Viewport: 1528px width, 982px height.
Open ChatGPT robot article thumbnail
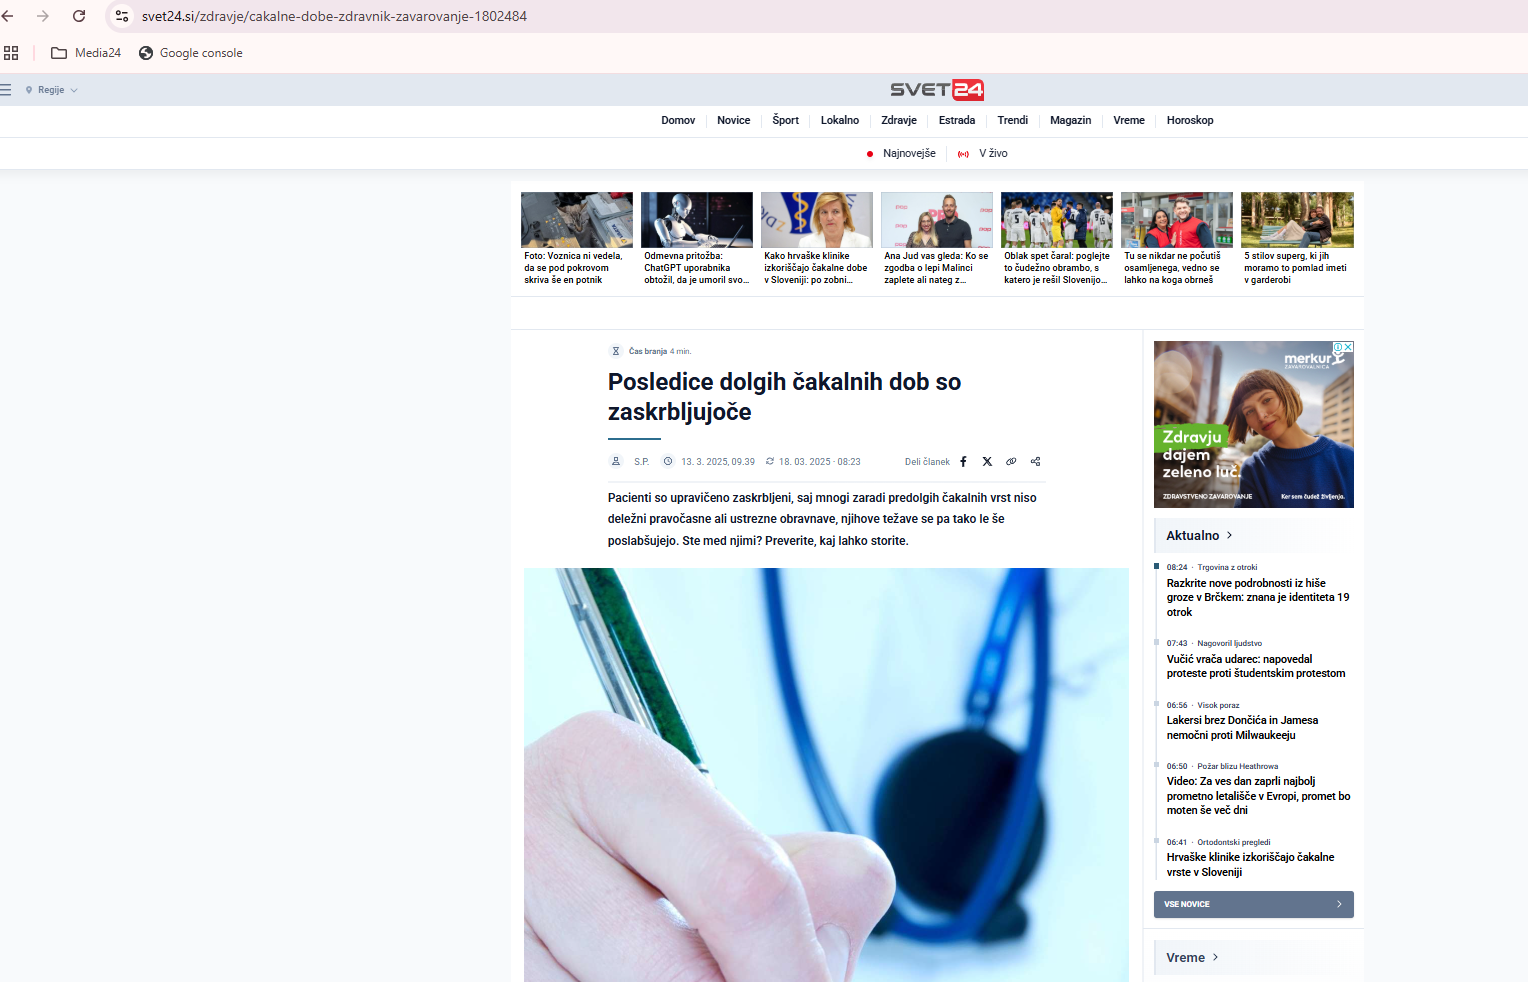[x=696, y=220]
